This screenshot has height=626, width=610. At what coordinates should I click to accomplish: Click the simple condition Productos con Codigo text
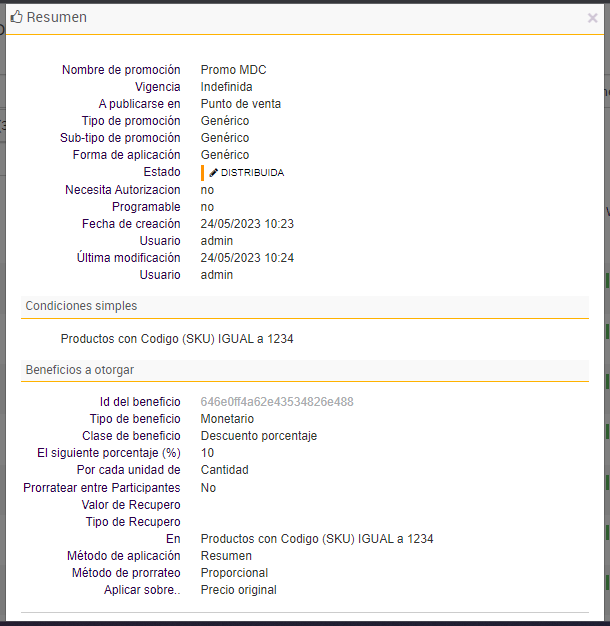click(x=177, y=339)
